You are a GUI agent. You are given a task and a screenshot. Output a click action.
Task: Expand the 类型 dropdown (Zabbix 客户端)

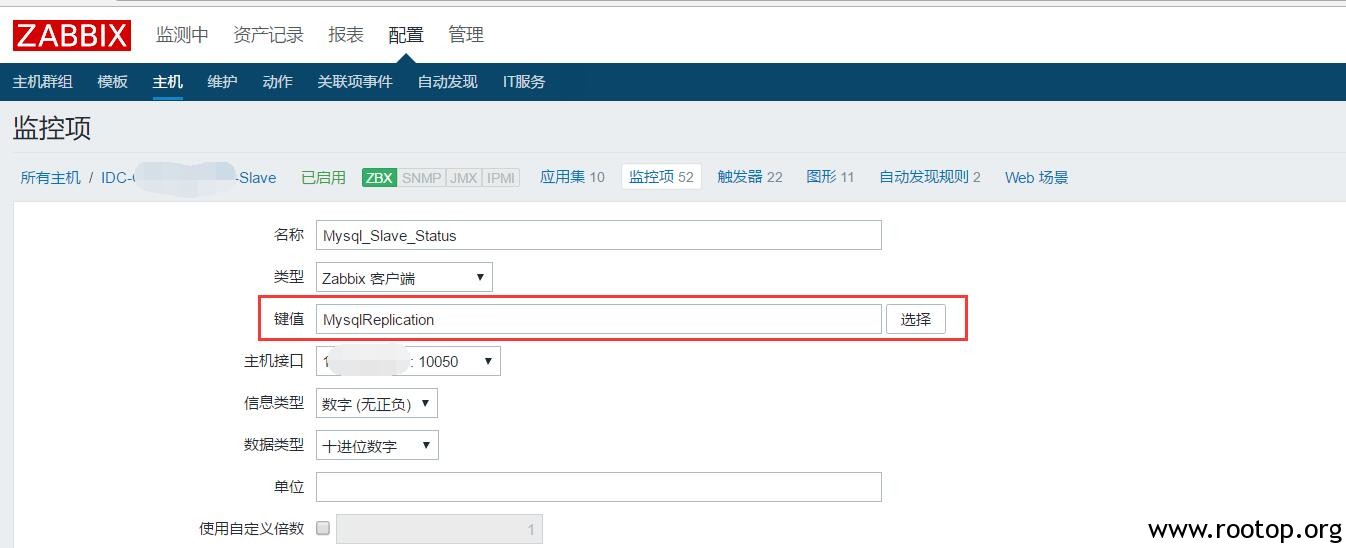[x=404, y=278]
